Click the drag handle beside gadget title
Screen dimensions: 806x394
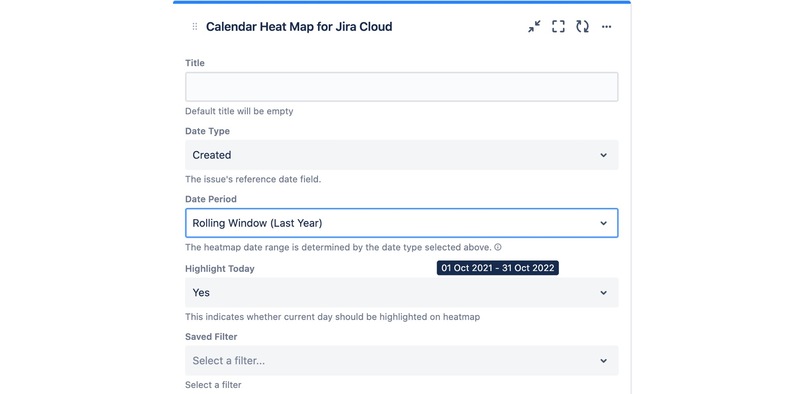click(x=195, y=27)
